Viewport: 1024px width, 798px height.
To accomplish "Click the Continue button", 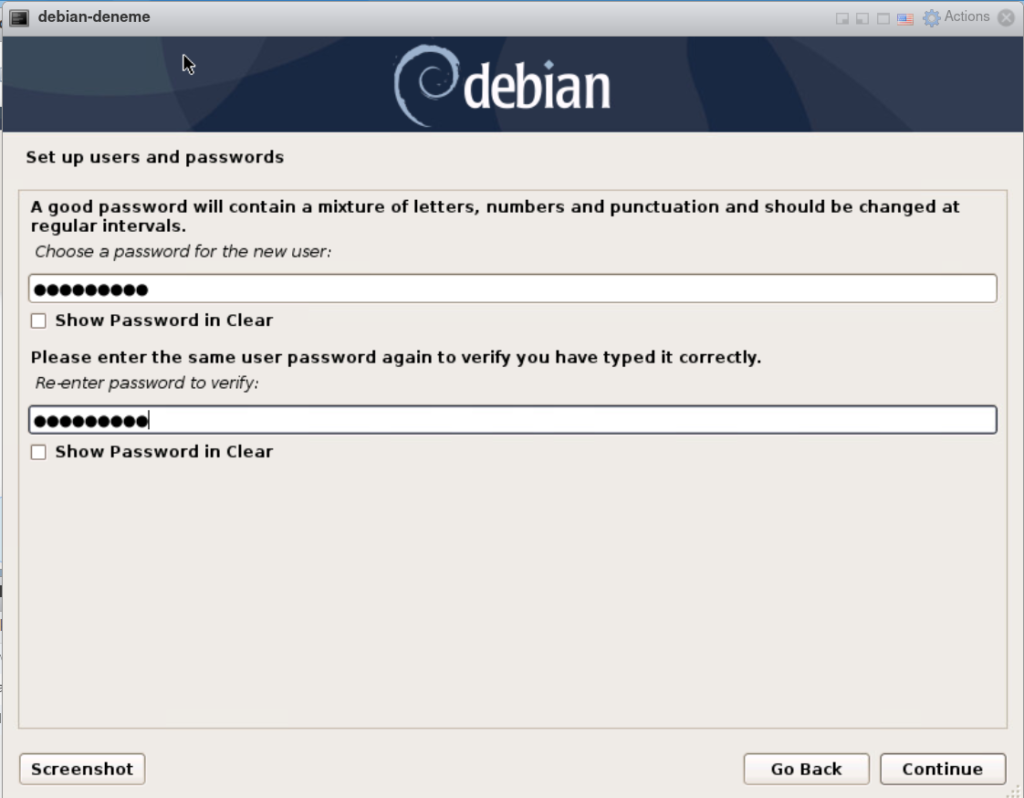I will click(x=942, y=769).
